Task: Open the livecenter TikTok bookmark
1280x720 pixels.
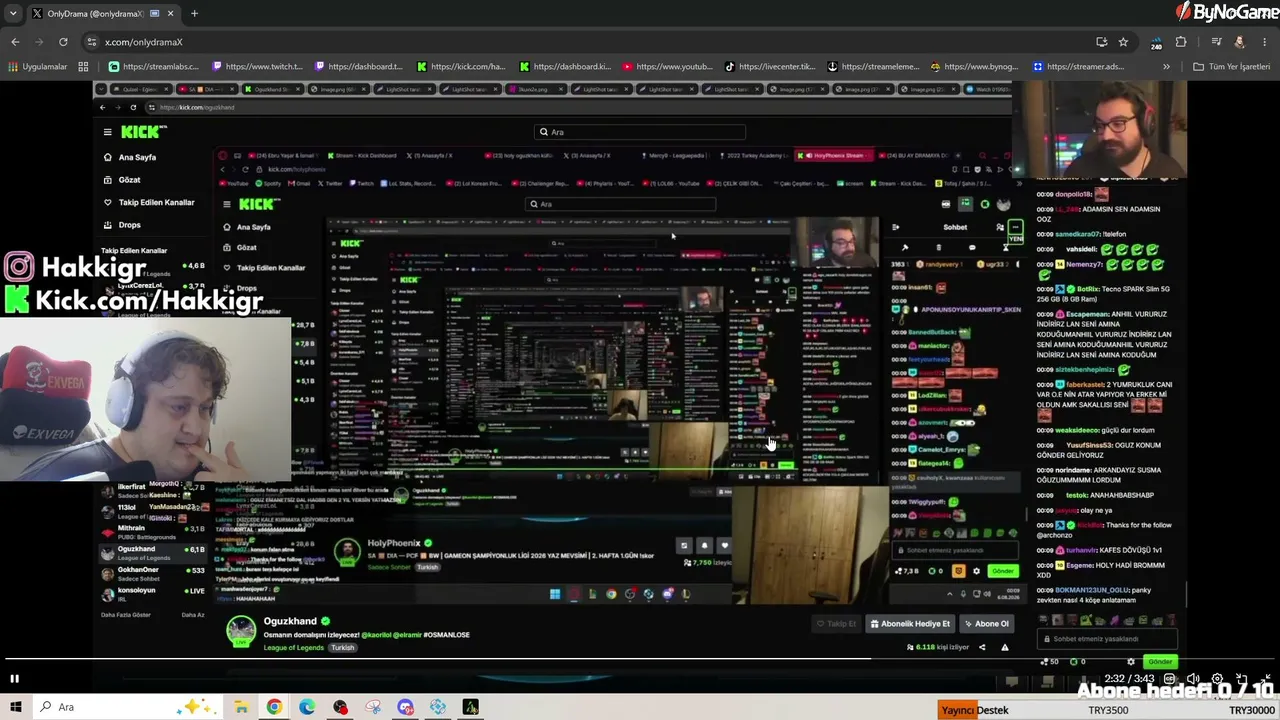Action: coord(771,67)
